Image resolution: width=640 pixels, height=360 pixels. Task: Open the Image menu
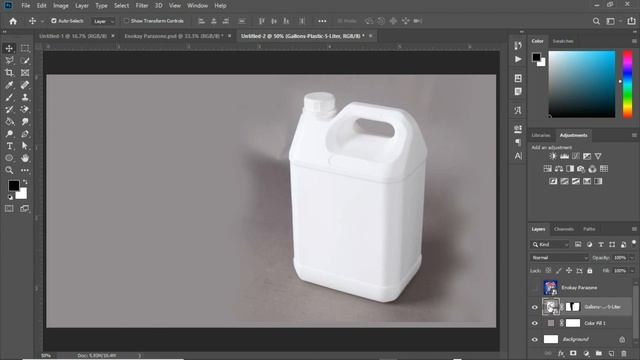point(61,6)
